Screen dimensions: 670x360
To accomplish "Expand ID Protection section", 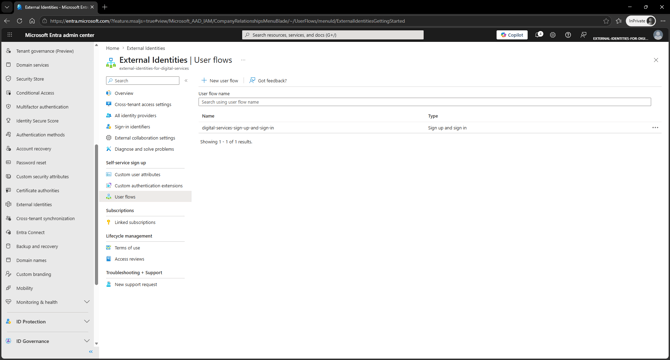I will (x=87, y=322).
